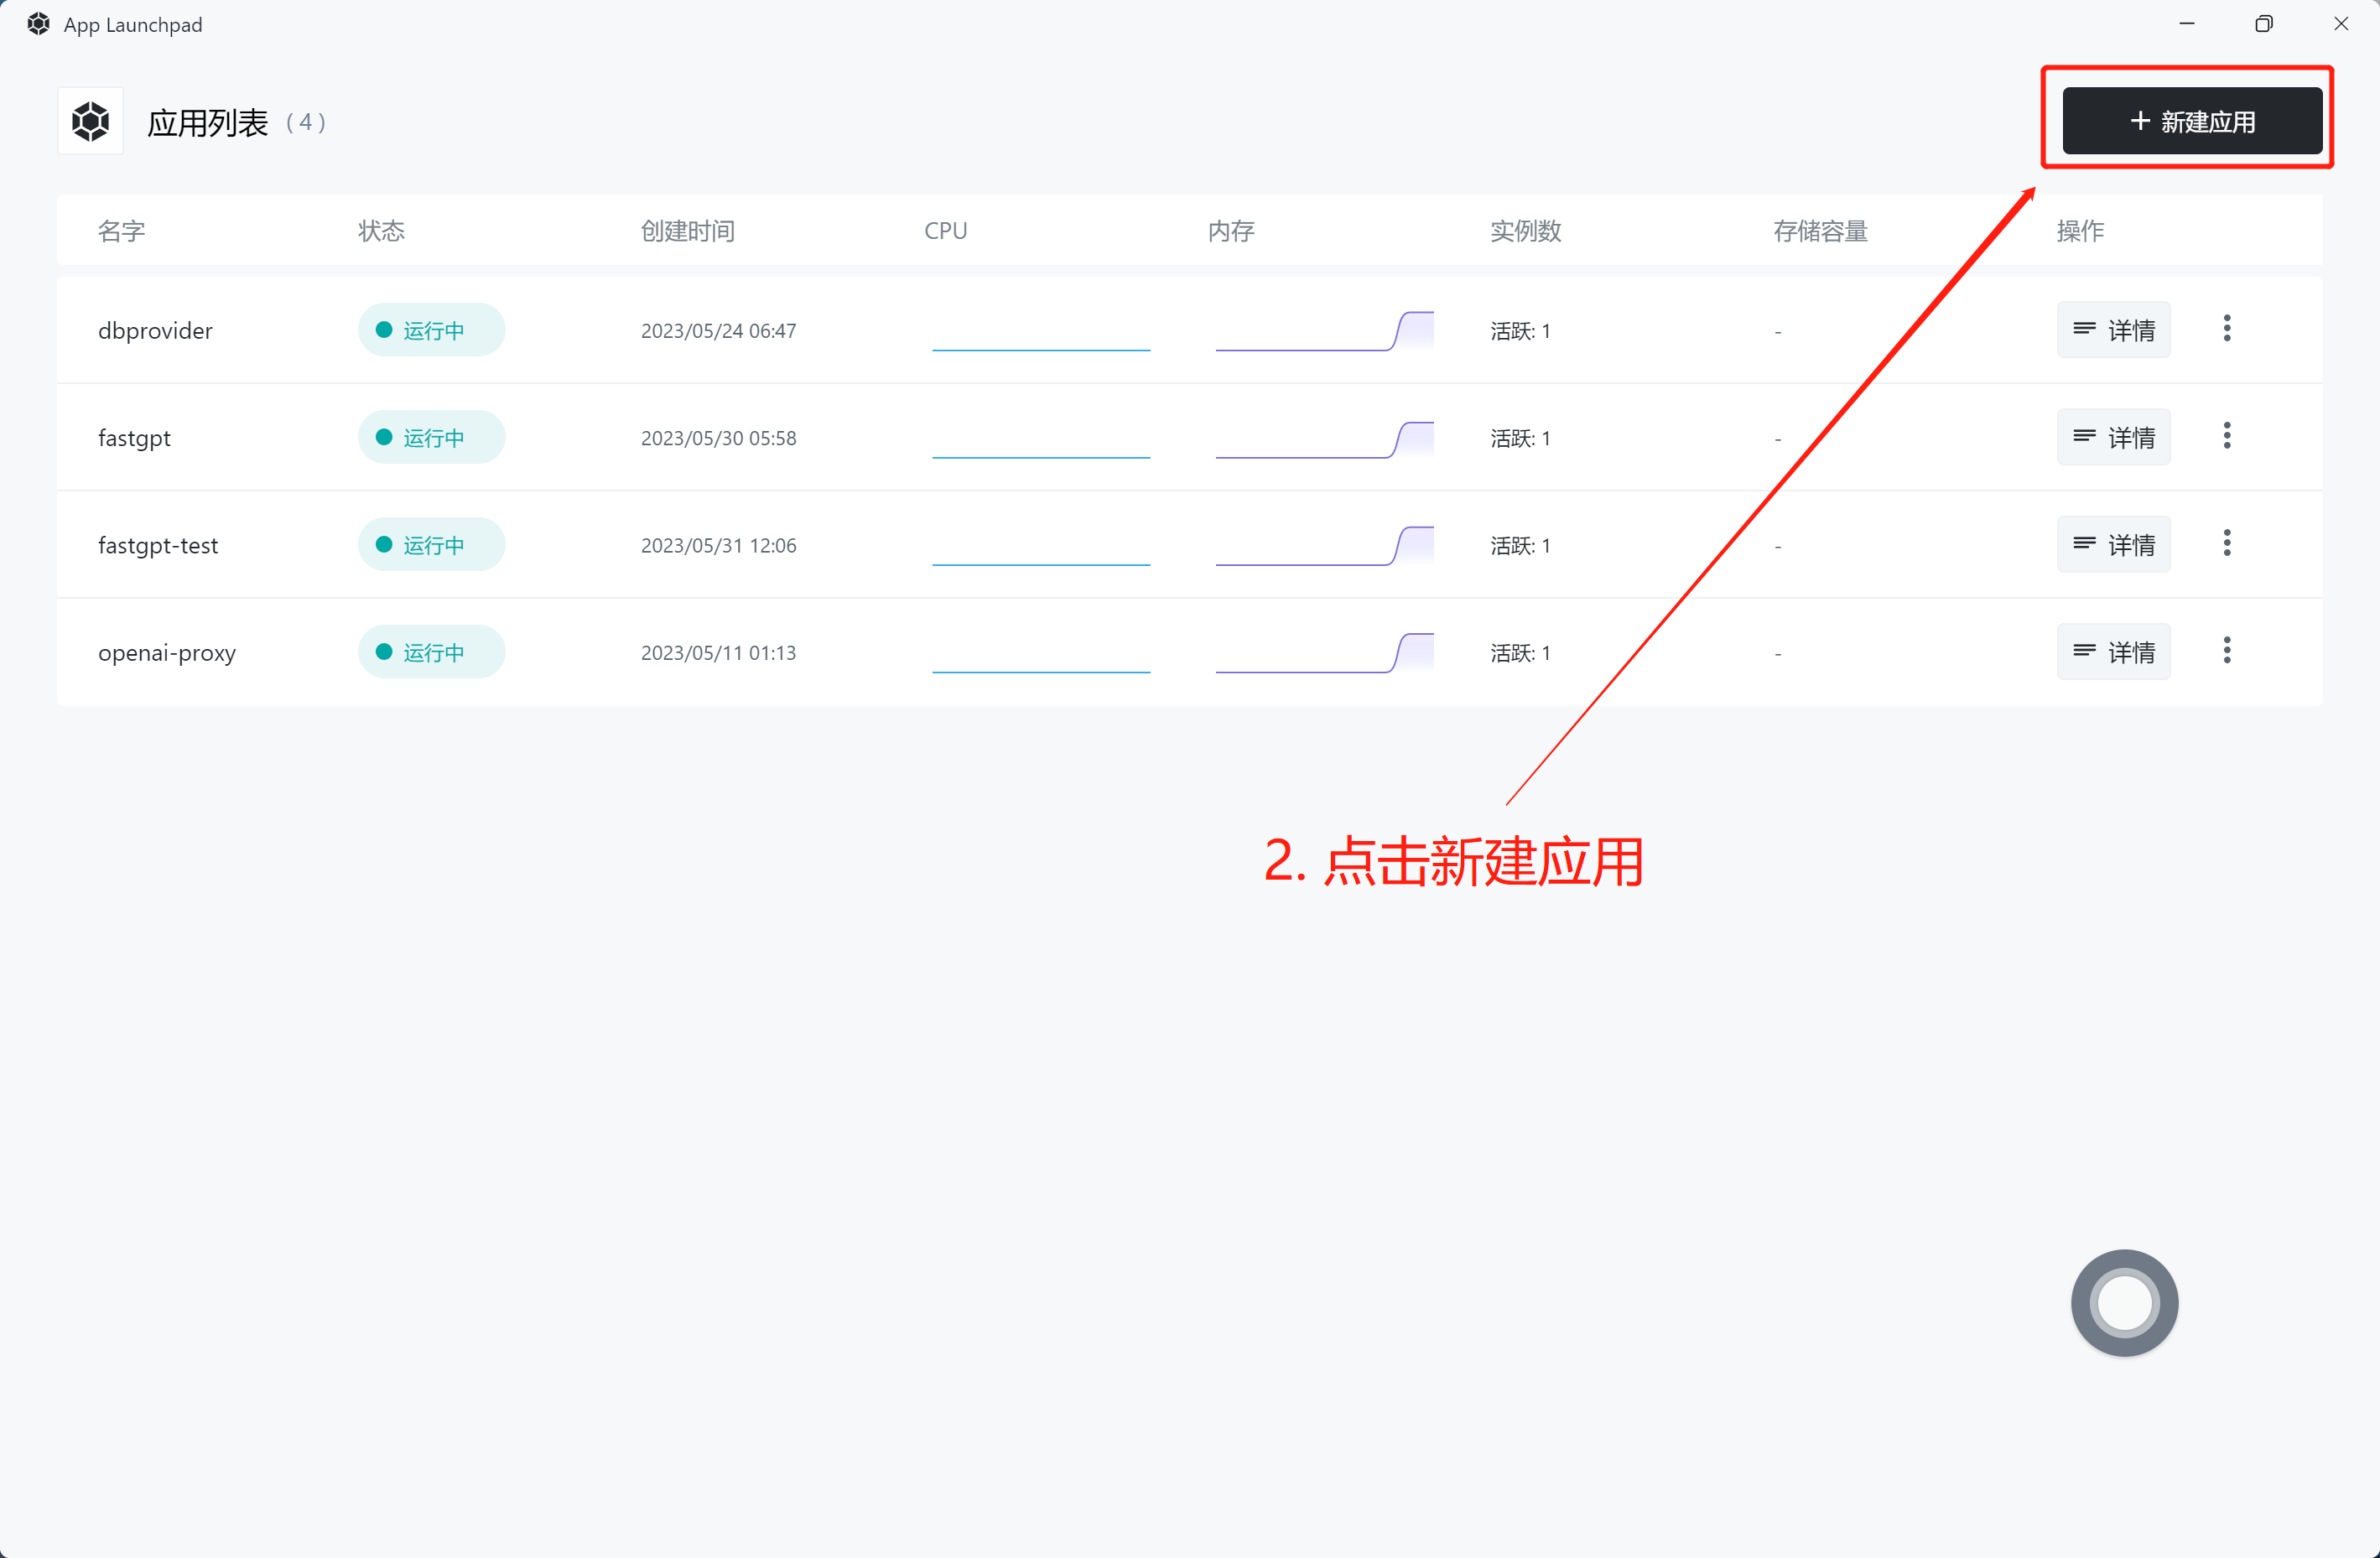This screenshot has height=1558, width=2380.
Task: Open the three-dot menu for fastgpt
Action: pos(2226,436)
